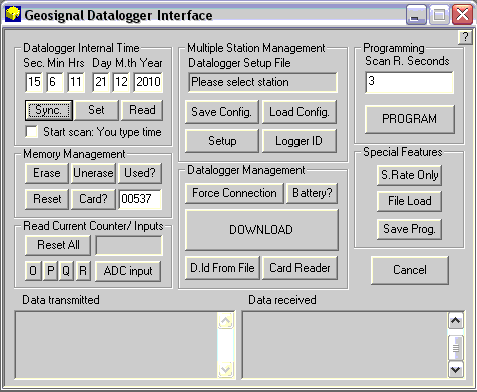Click the File Load button
The image size is (477, 392).
(x=409, y=201)
